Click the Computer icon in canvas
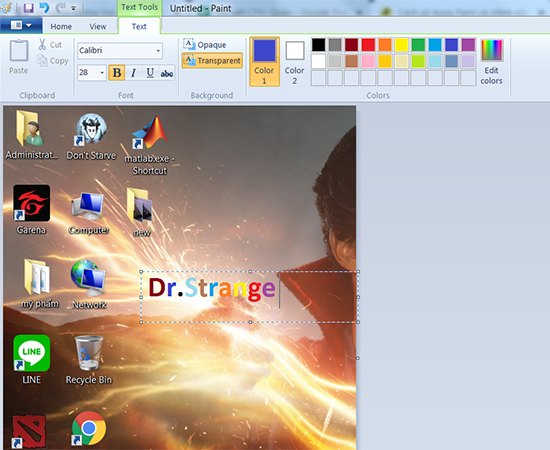 88,207
